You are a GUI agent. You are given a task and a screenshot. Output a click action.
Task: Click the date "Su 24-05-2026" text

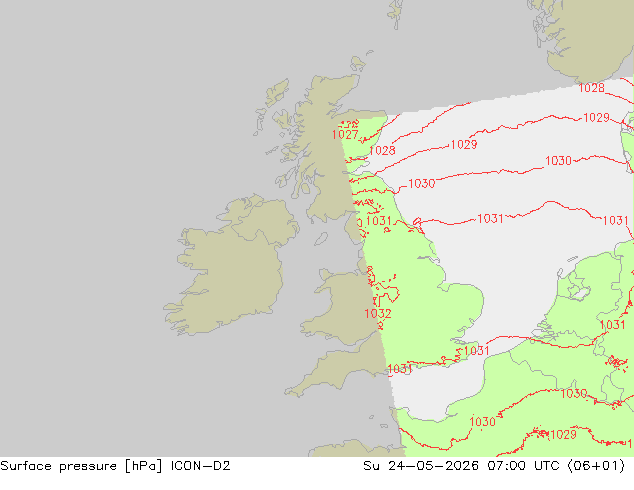tap(421, 466)
